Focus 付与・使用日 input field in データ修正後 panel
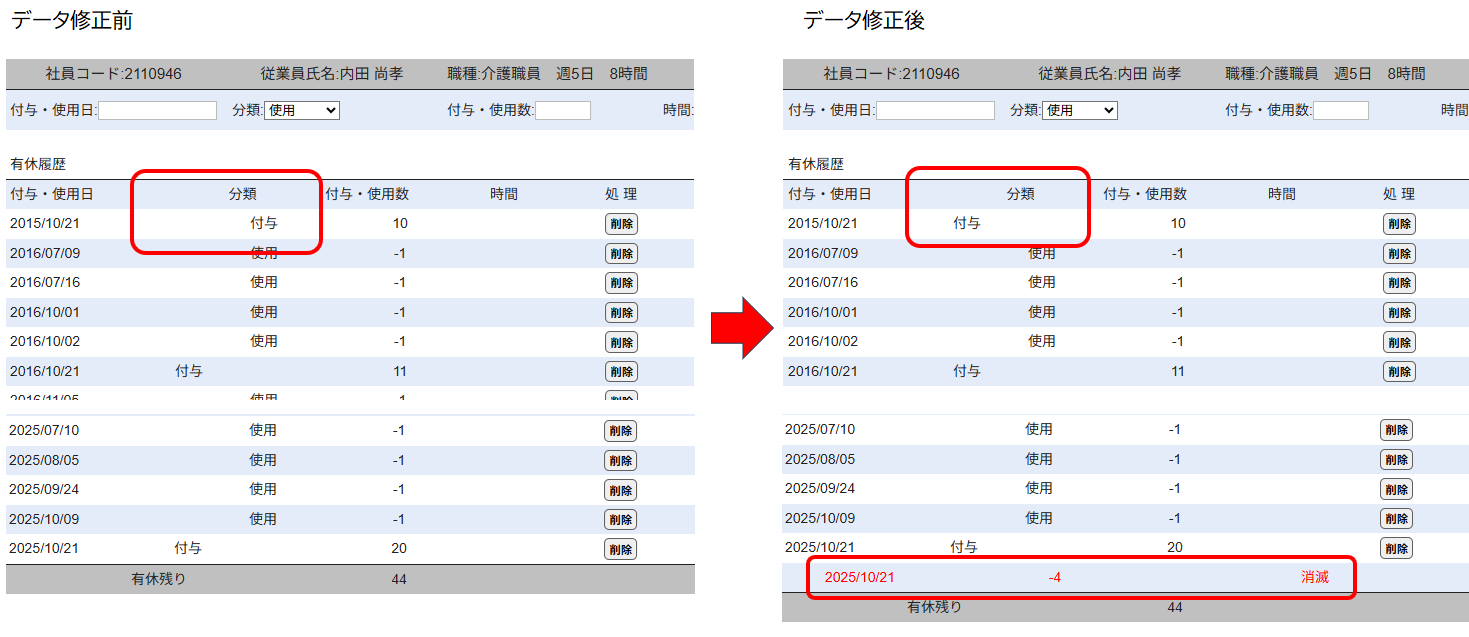Viewport: 1469px width, 637px height. [935, 111]
